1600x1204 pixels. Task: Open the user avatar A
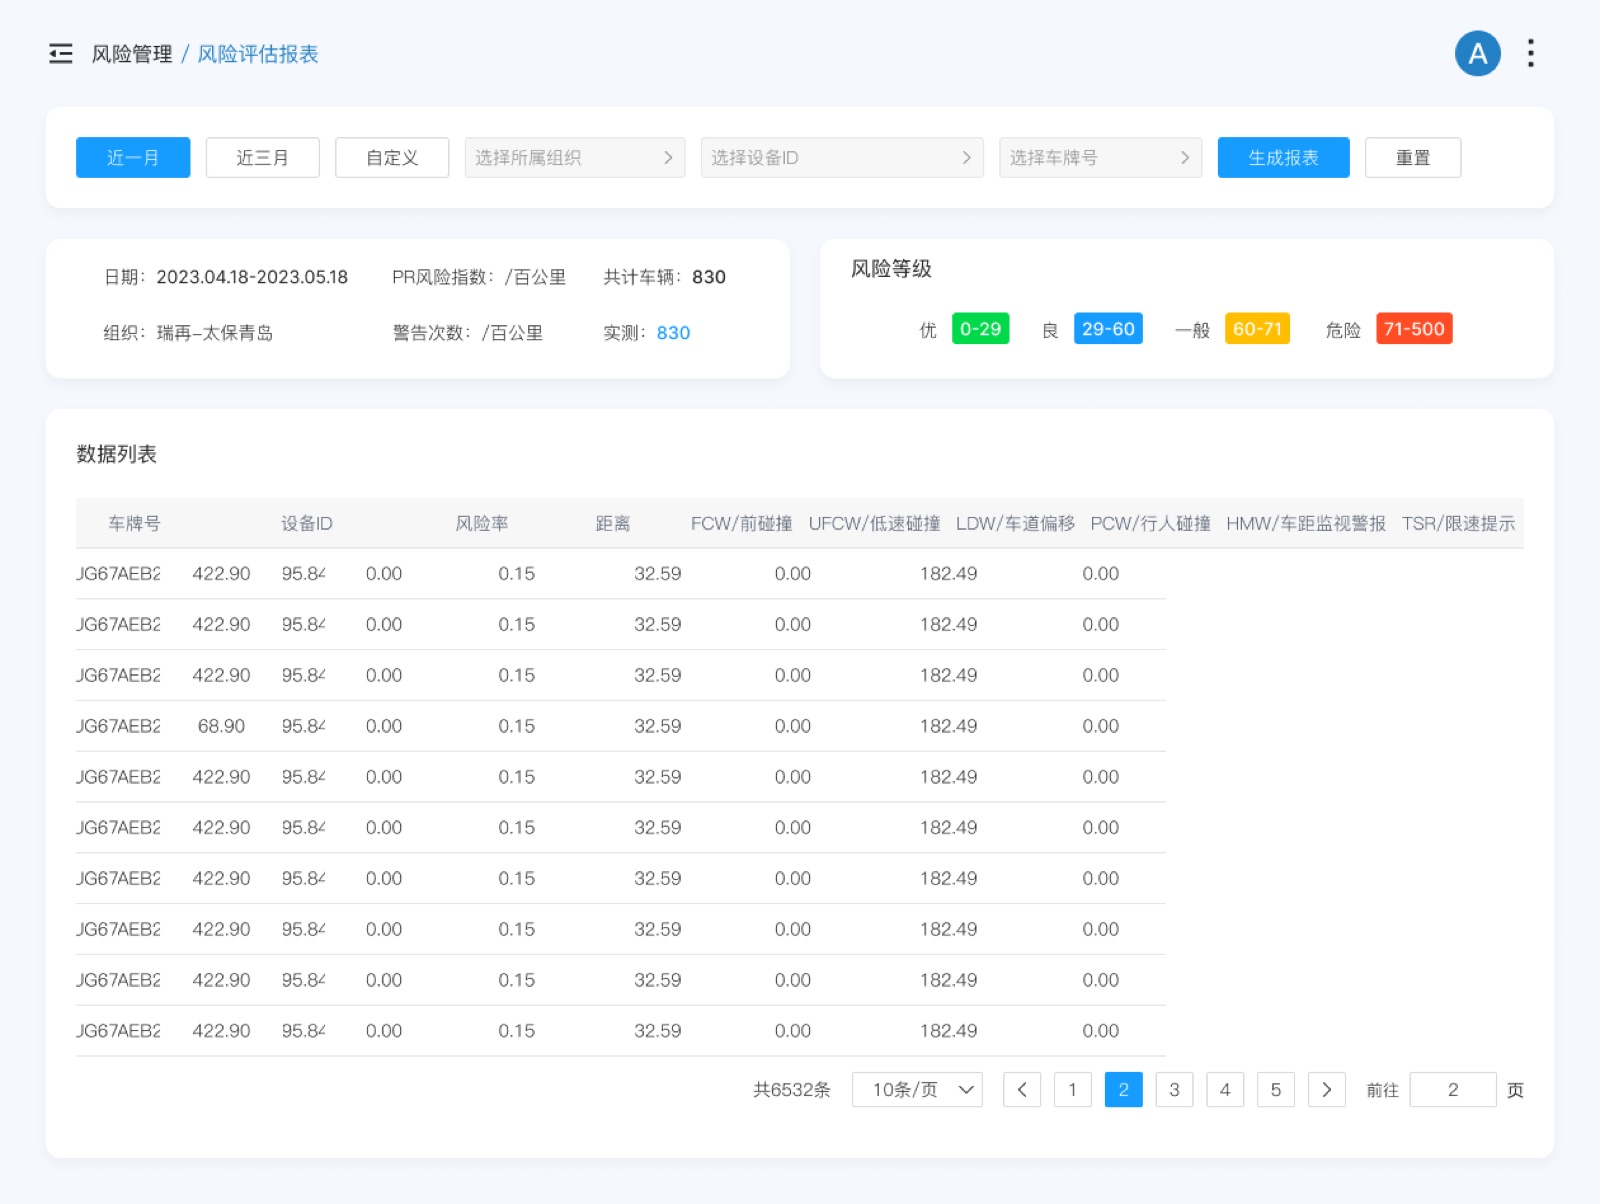click(1478, 54)
